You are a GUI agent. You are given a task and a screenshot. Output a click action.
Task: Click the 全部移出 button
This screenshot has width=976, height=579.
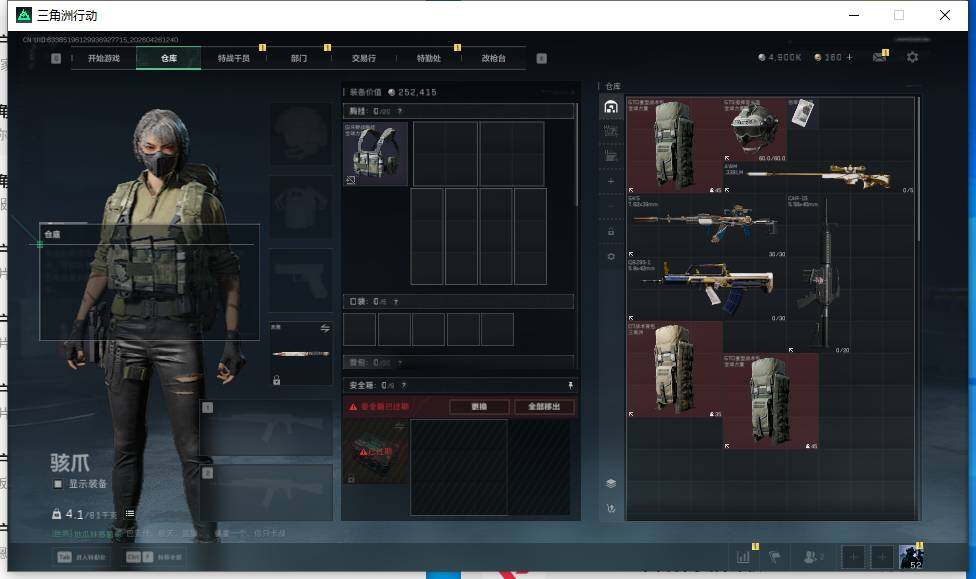click(544, 407)
